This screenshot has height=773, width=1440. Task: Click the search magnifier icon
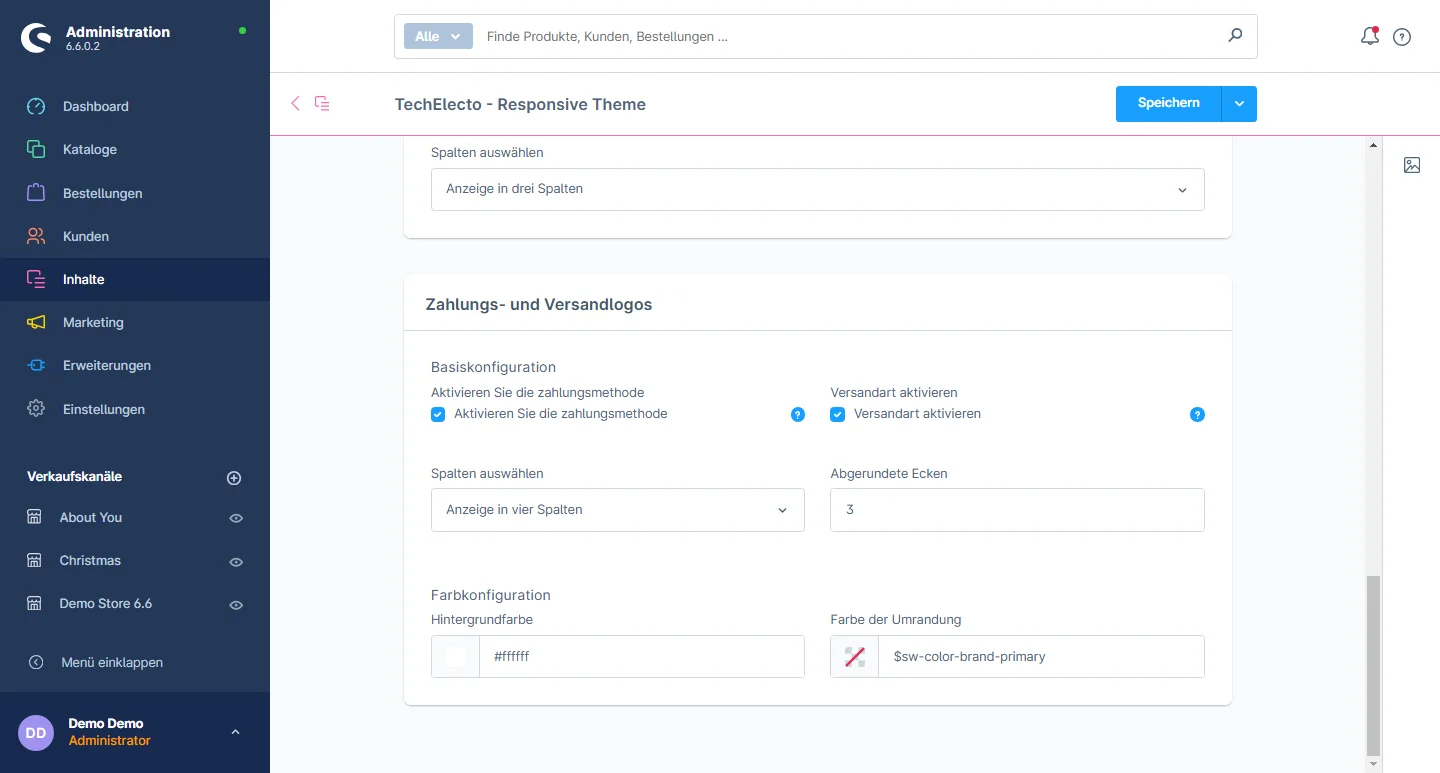click(x=1235, y=36)
